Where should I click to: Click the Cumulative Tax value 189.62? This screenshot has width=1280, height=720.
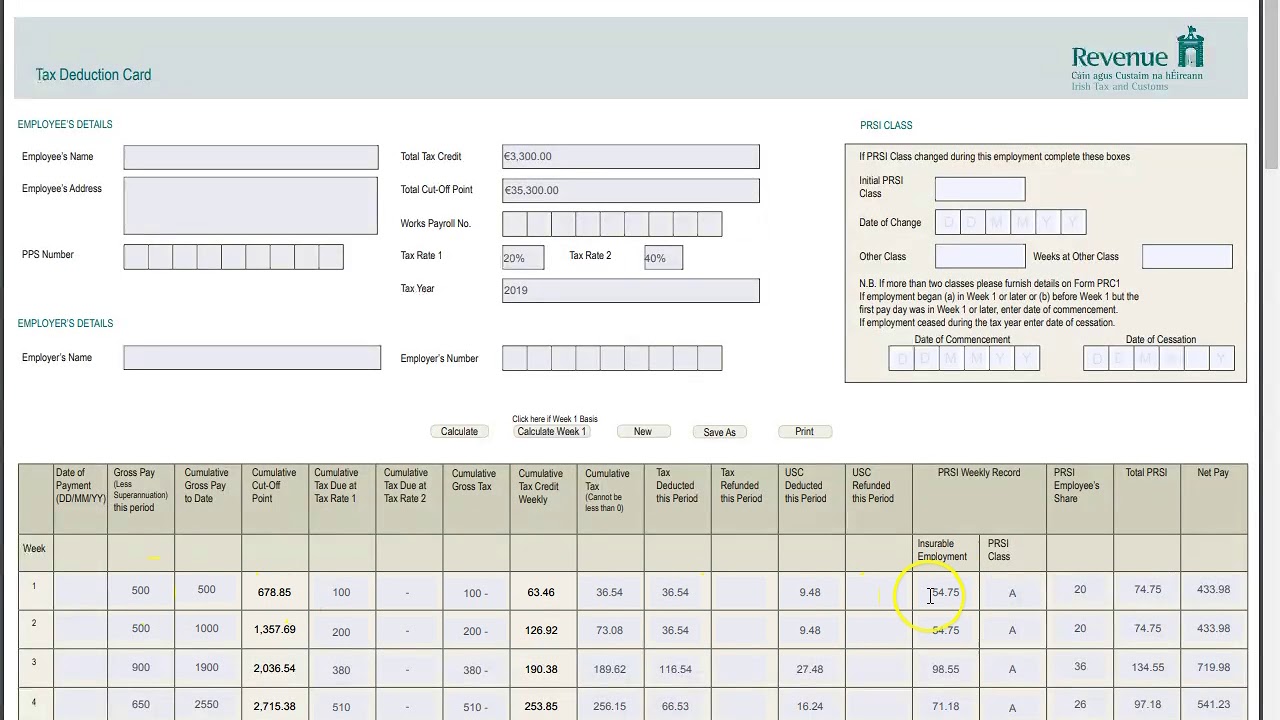click(x=609, y=669)
